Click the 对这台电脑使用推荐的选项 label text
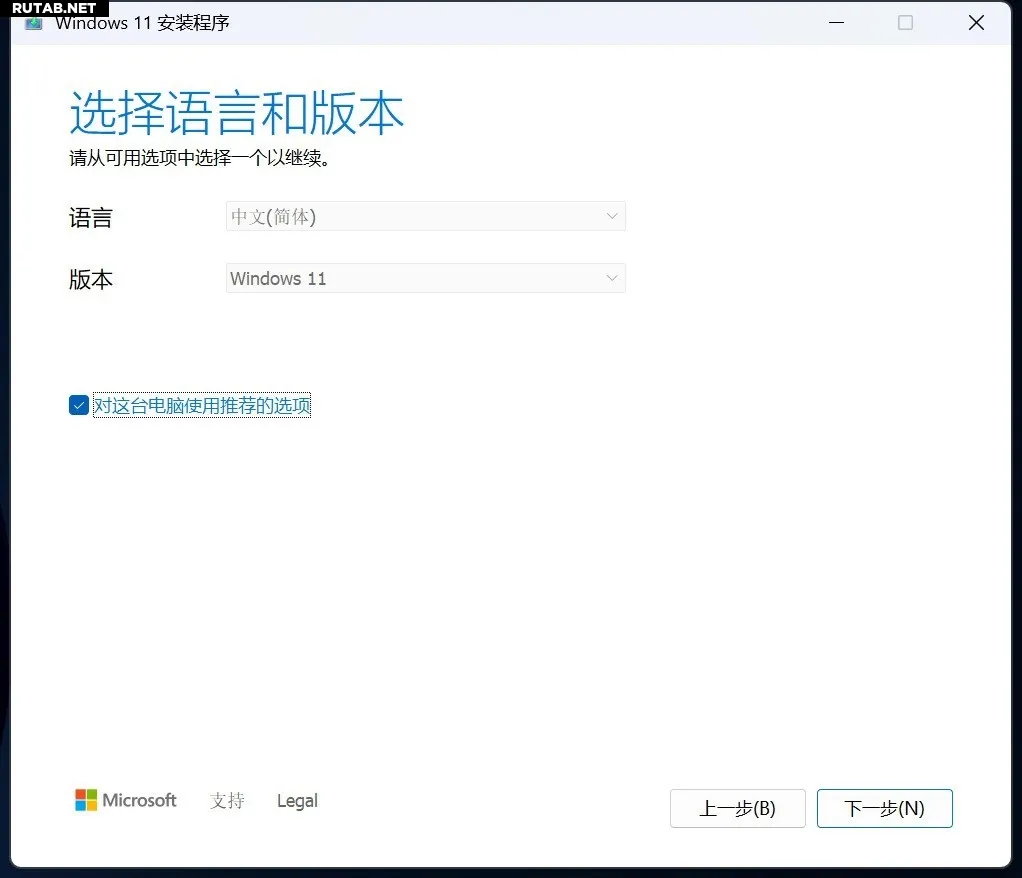Screen dimensions: 1022x878 202,405
